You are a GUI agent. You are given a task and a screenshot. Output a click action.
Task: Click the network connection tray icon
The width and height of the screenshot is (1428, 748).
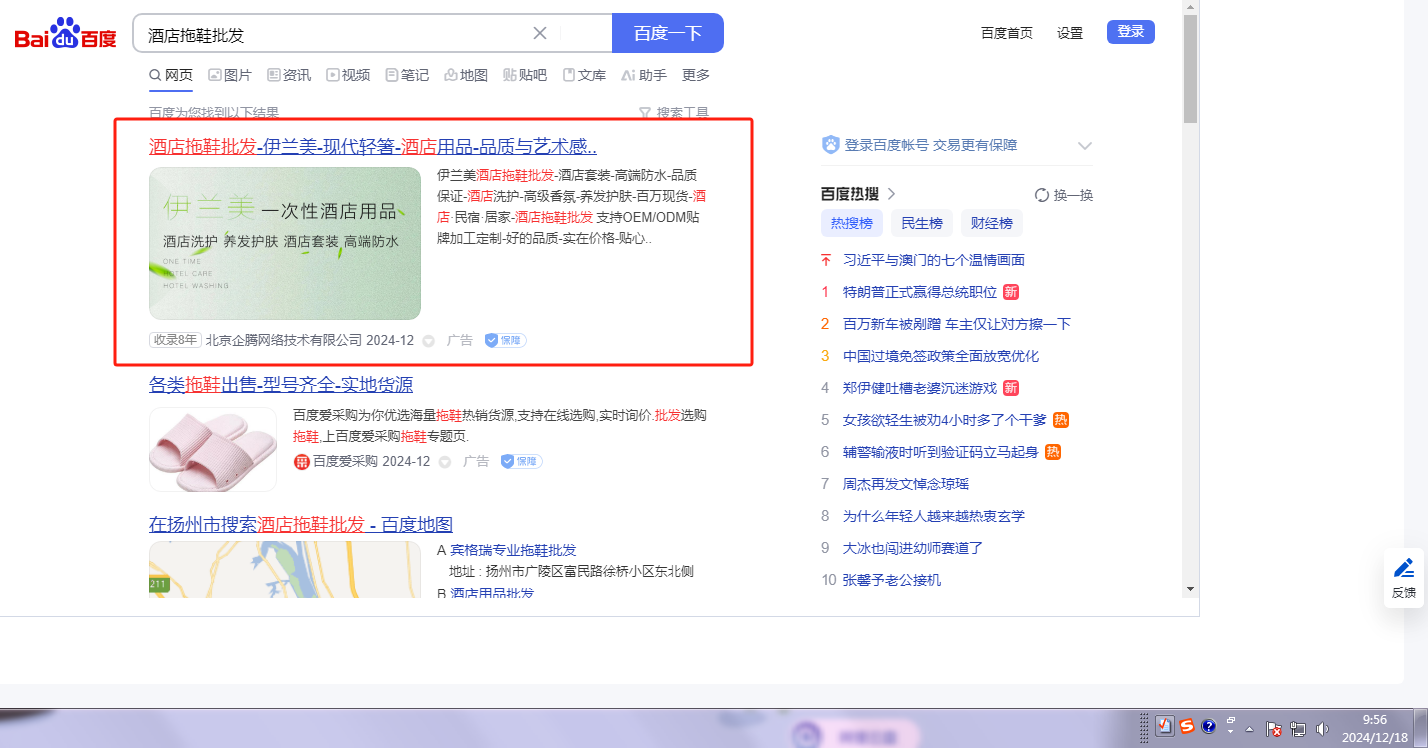[1298, 728]
